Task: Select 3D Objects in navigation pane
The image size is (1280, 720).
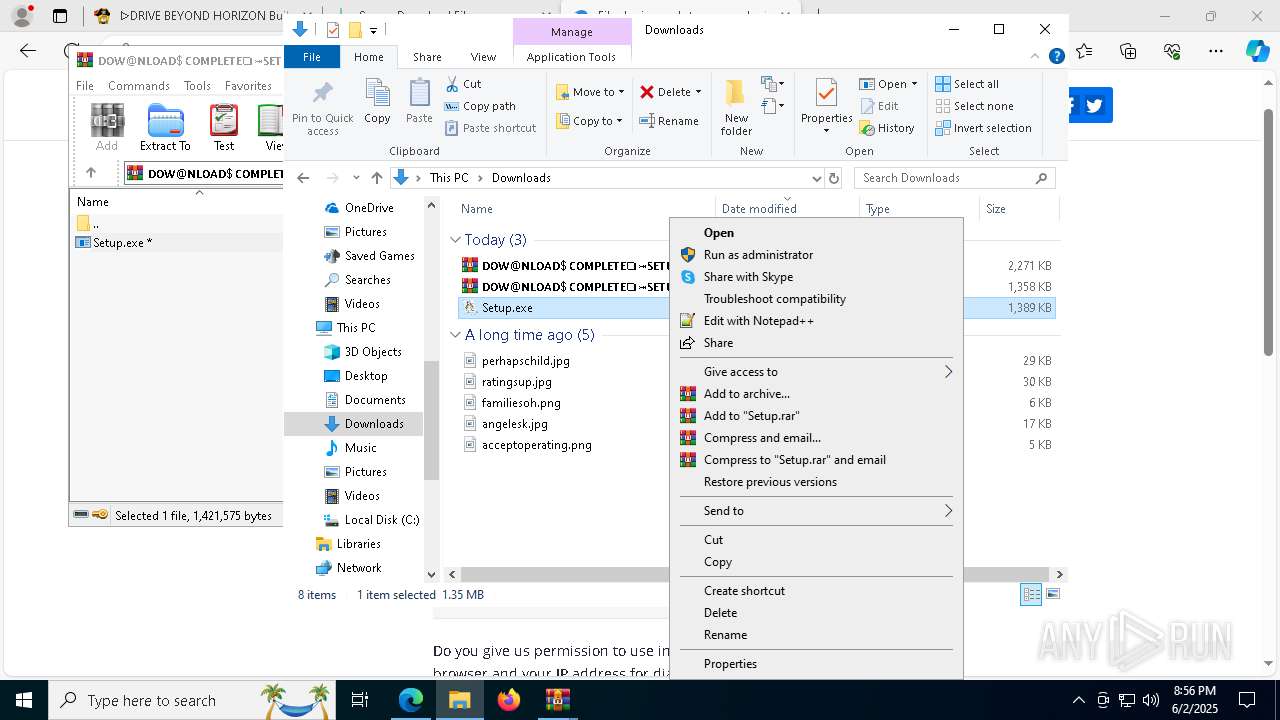Action: pos(373,352)
